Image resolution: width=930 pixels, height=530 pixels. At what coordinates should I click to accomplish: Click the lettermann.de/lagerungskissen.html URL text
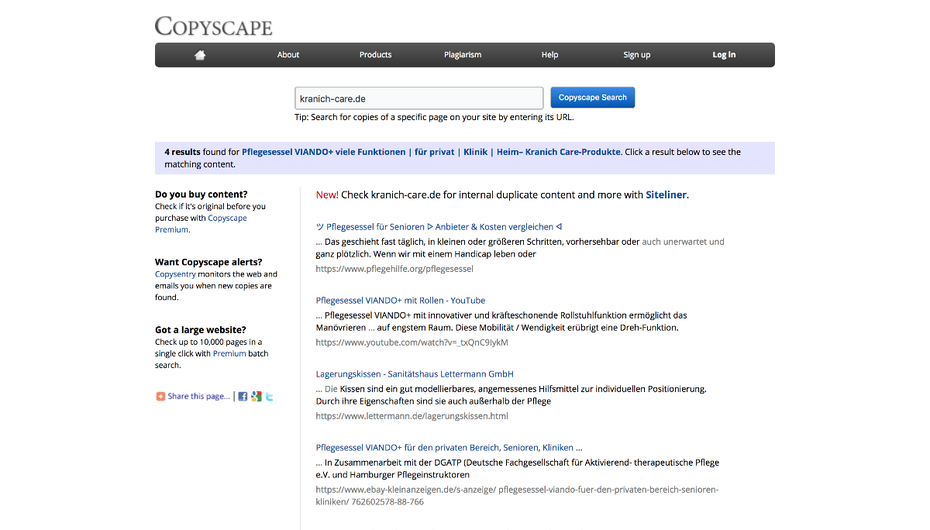tap(412, 416)
